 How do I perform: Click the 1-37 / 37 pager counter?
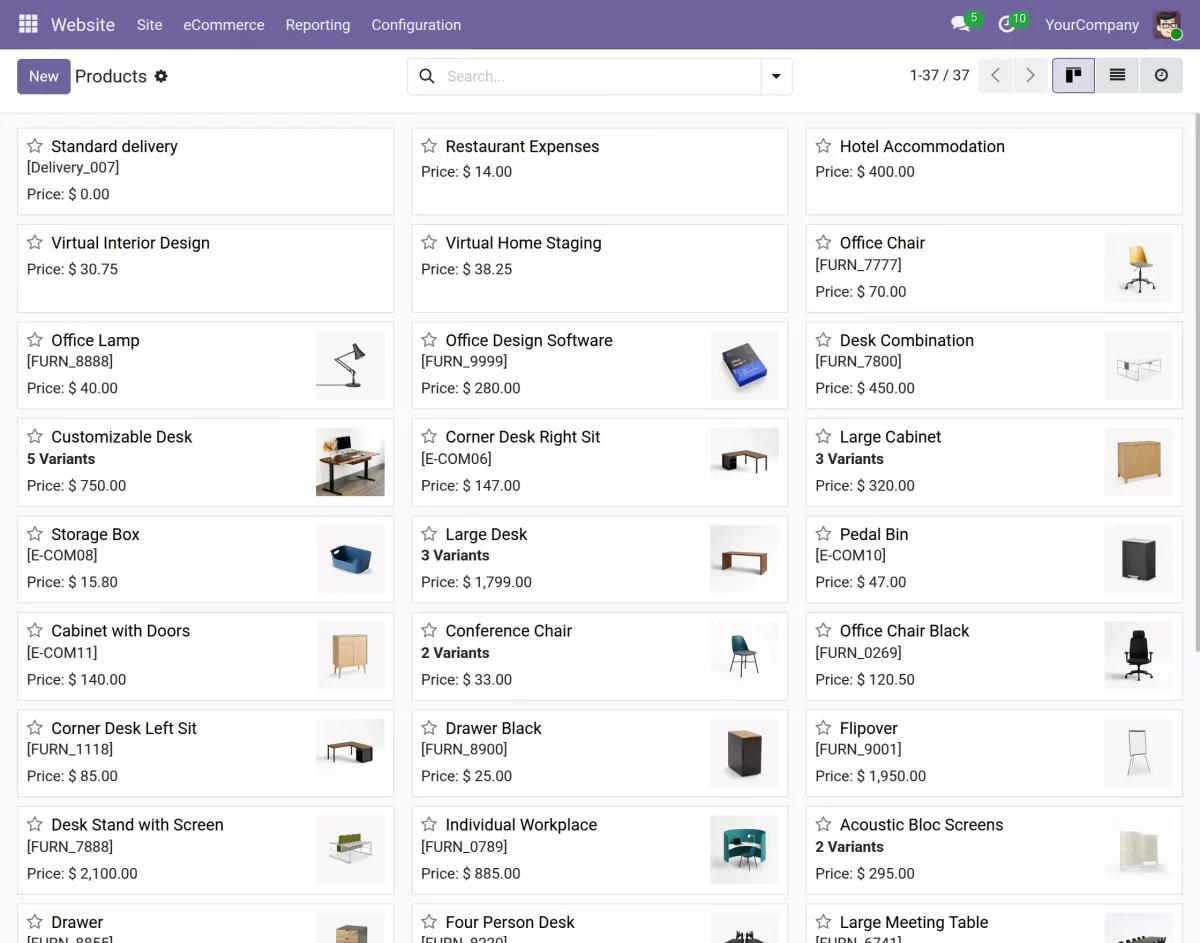tap(940, 76)
